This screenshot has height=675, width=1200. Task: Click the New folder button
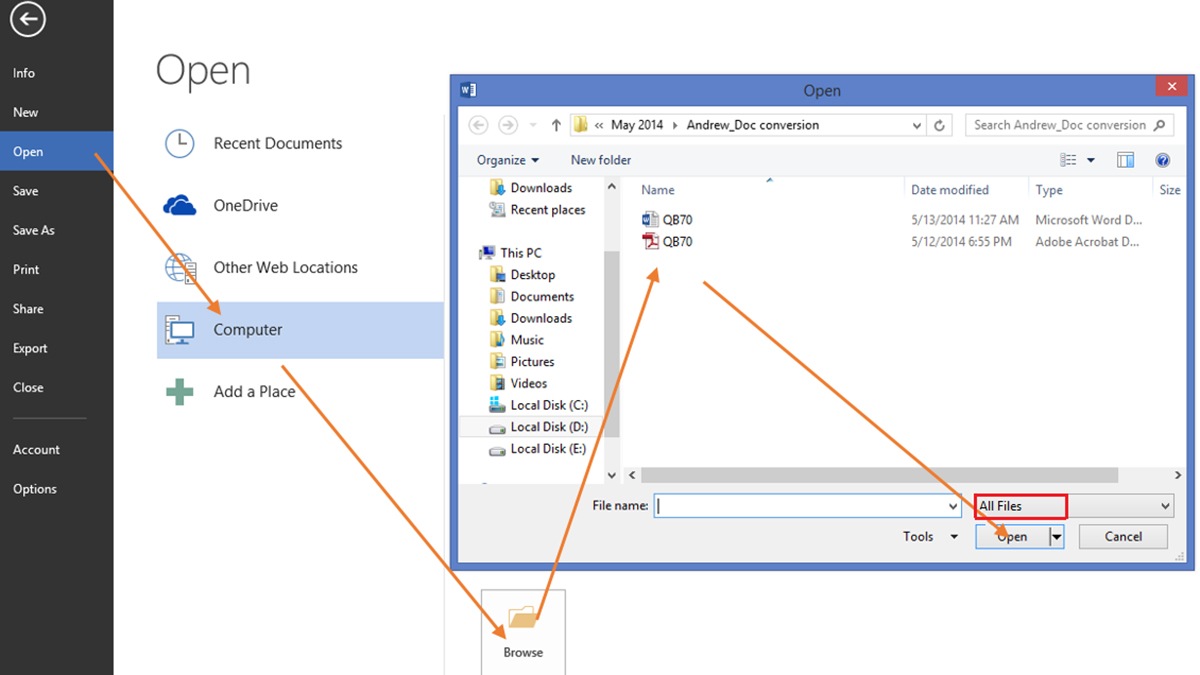pyautogui.click(x=600, y=159)
